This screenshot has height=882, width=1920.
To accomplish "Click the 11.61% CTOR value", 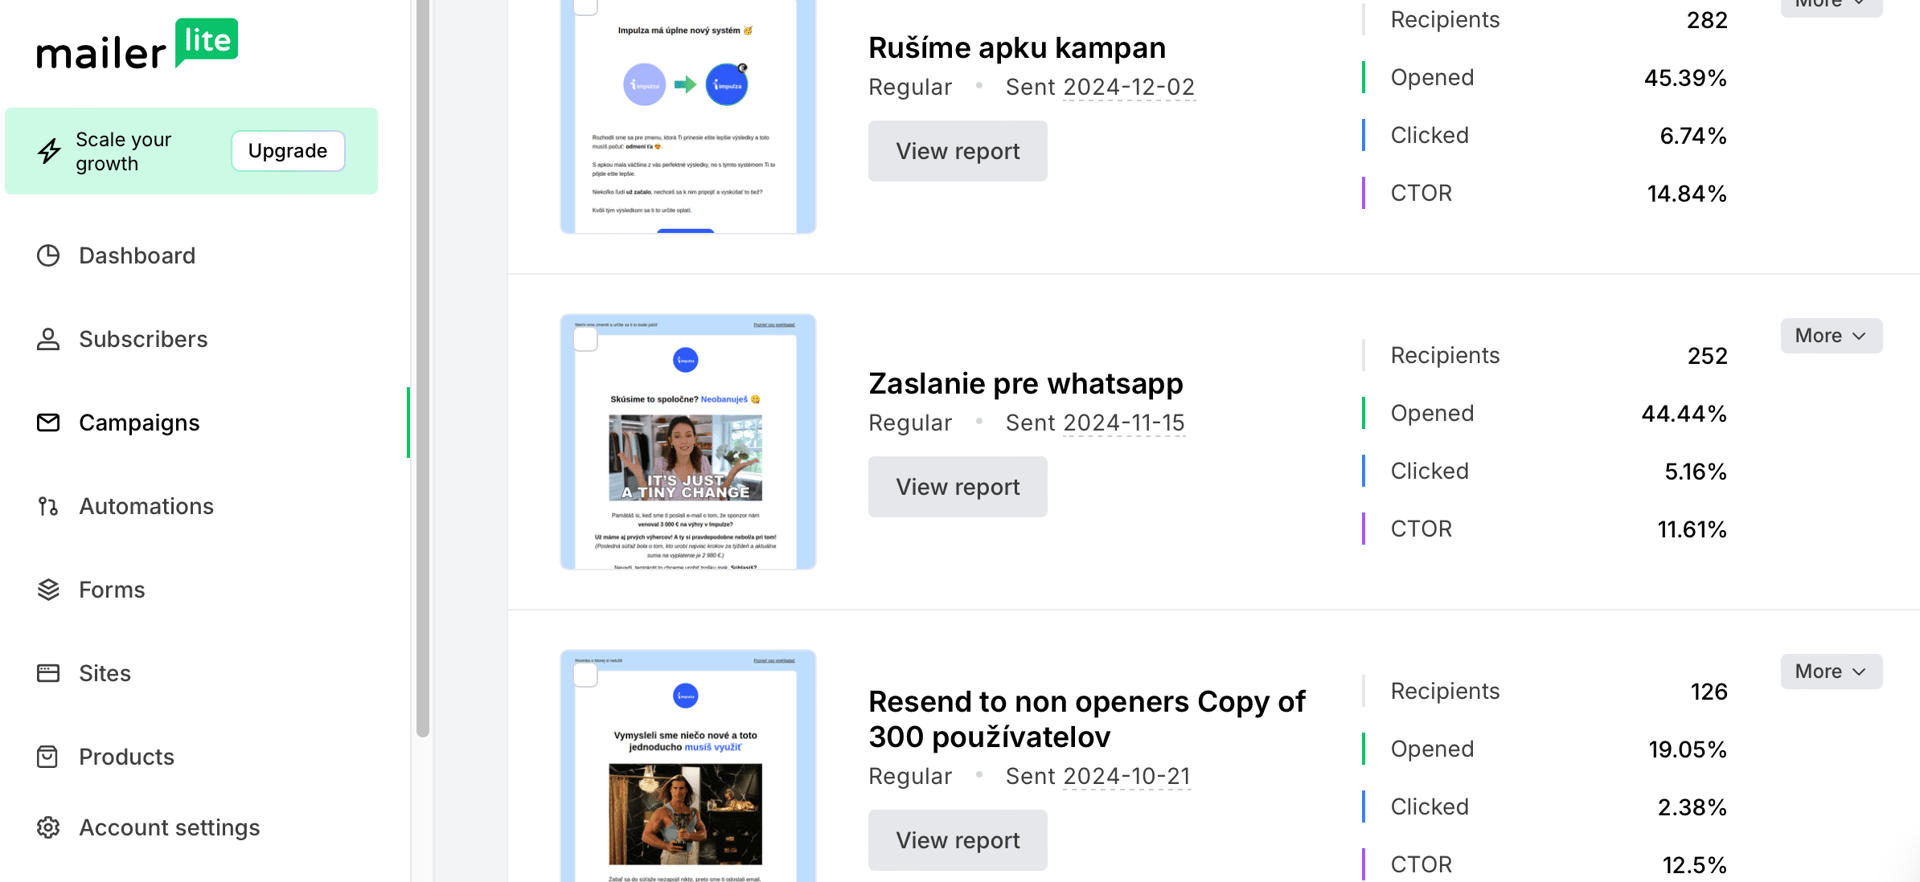I will pyautogui.click(x=1692, y=530).
